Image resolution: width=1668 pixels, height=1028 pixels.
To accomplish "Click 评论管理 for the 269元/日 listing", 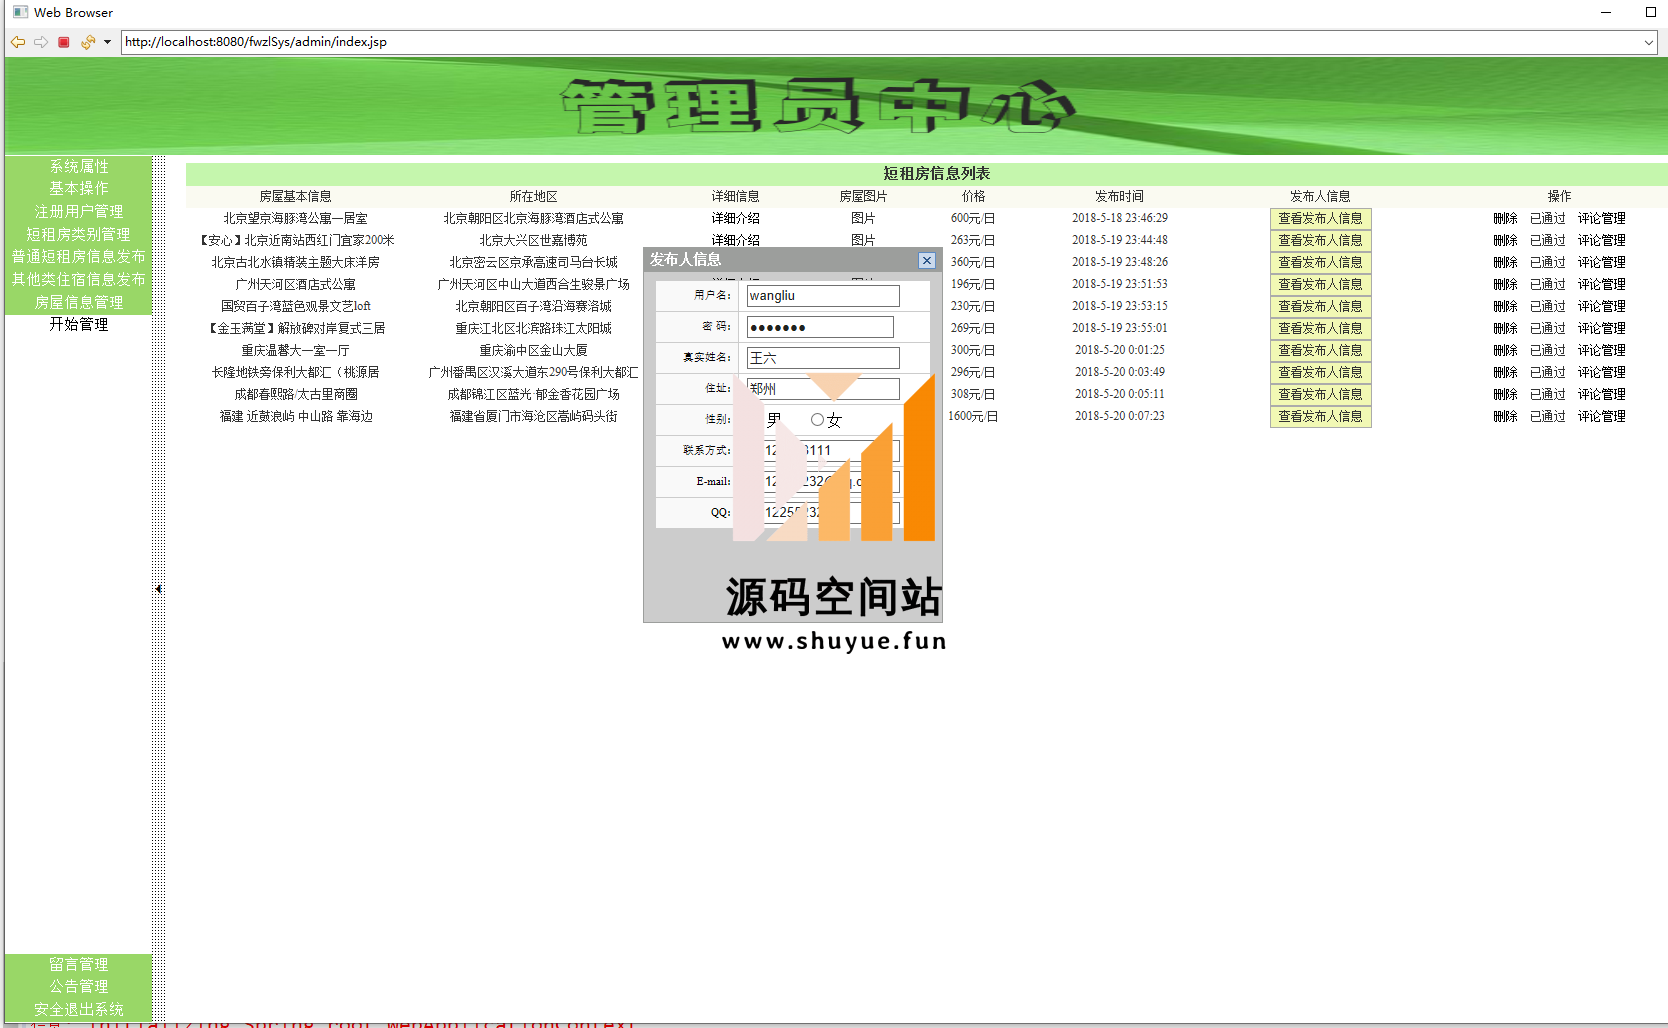I will pos(1601,328).
